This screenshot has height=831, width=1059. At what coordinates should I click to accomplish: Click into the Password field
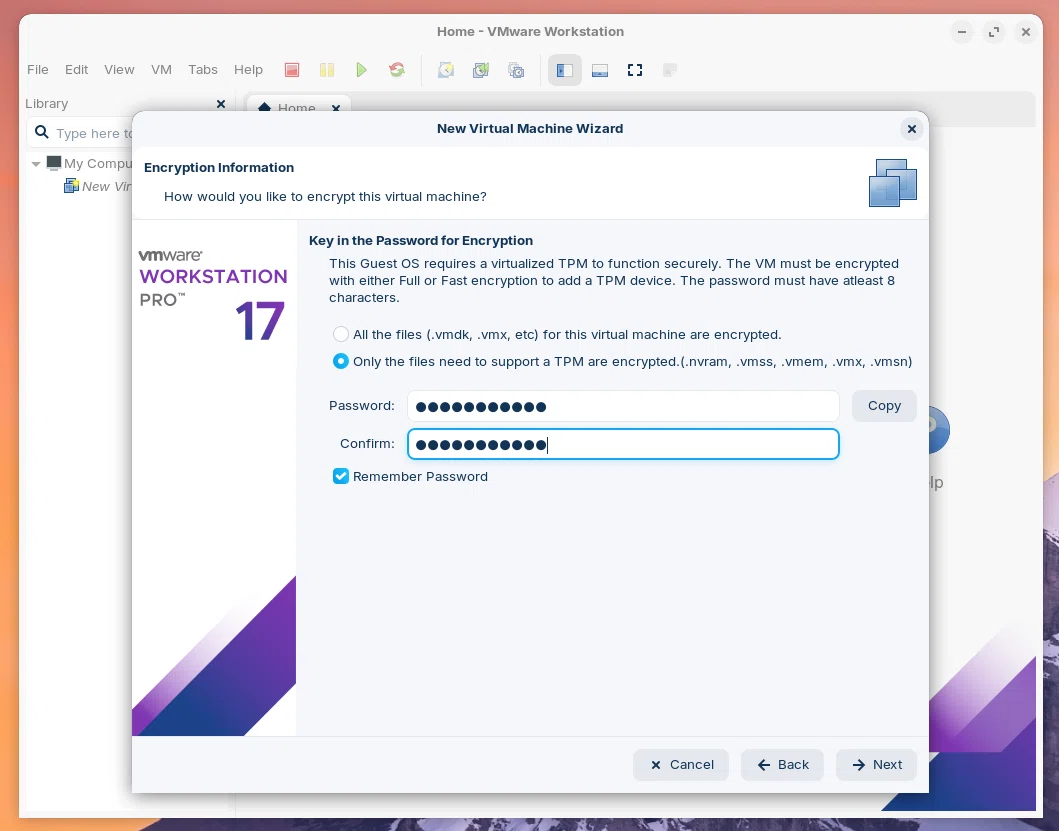tap(623, 406)
